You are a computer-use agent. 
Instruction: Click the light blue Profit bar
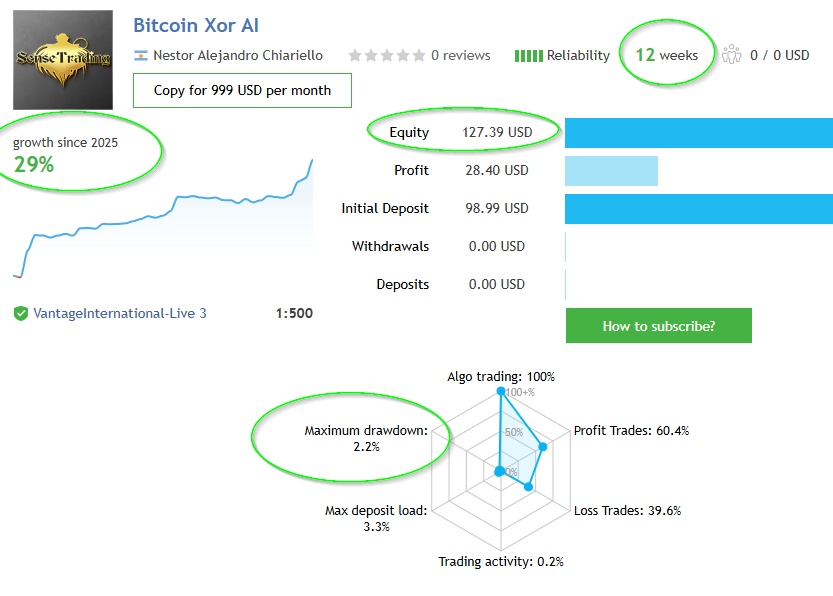[x=611, y=171]
